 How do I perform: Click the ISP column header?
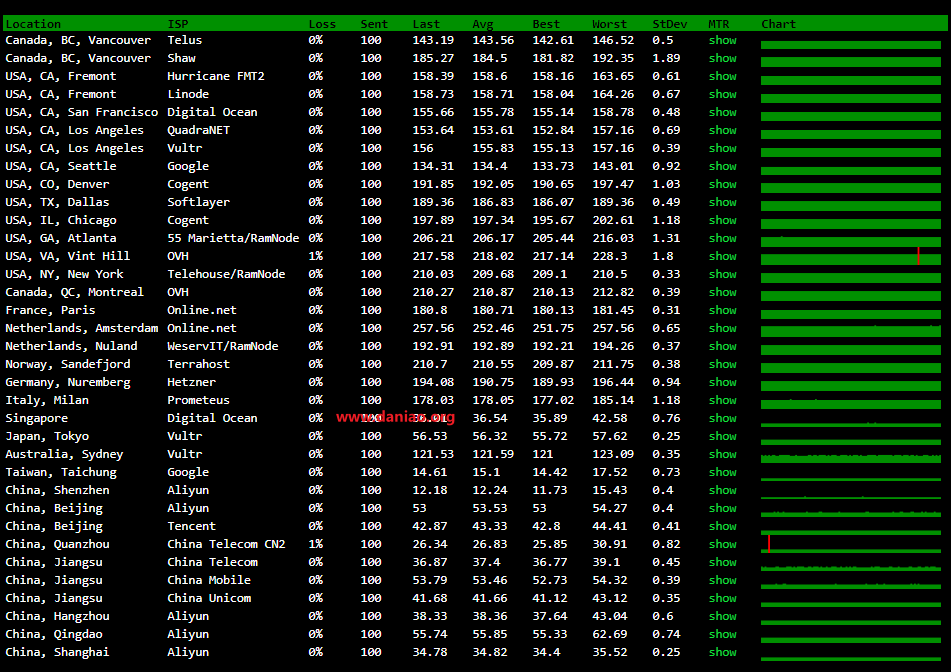(178, 24)
